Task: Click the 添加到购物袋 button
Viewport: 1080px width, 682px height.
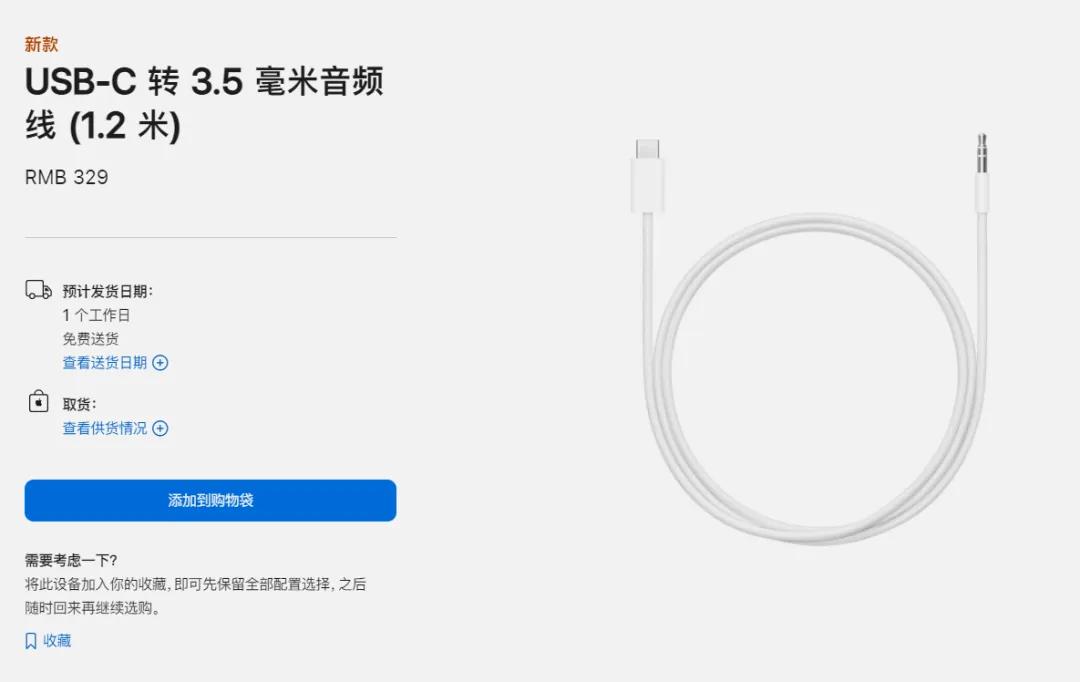Action: (210, 500)
